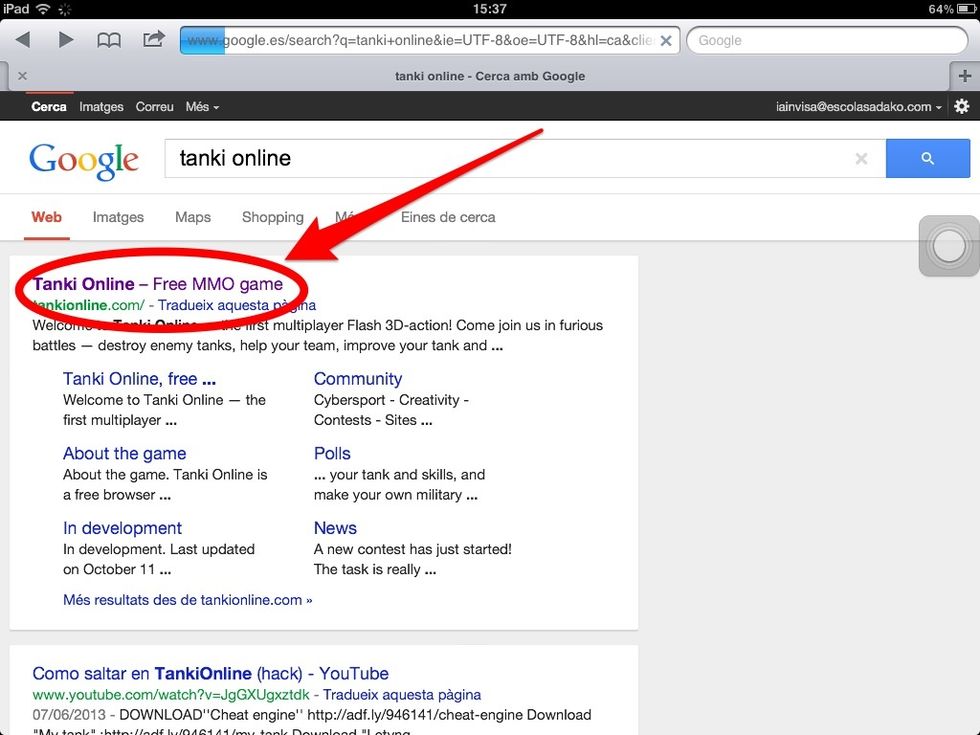Switch to the Imatges search tab

coord(118,217)
